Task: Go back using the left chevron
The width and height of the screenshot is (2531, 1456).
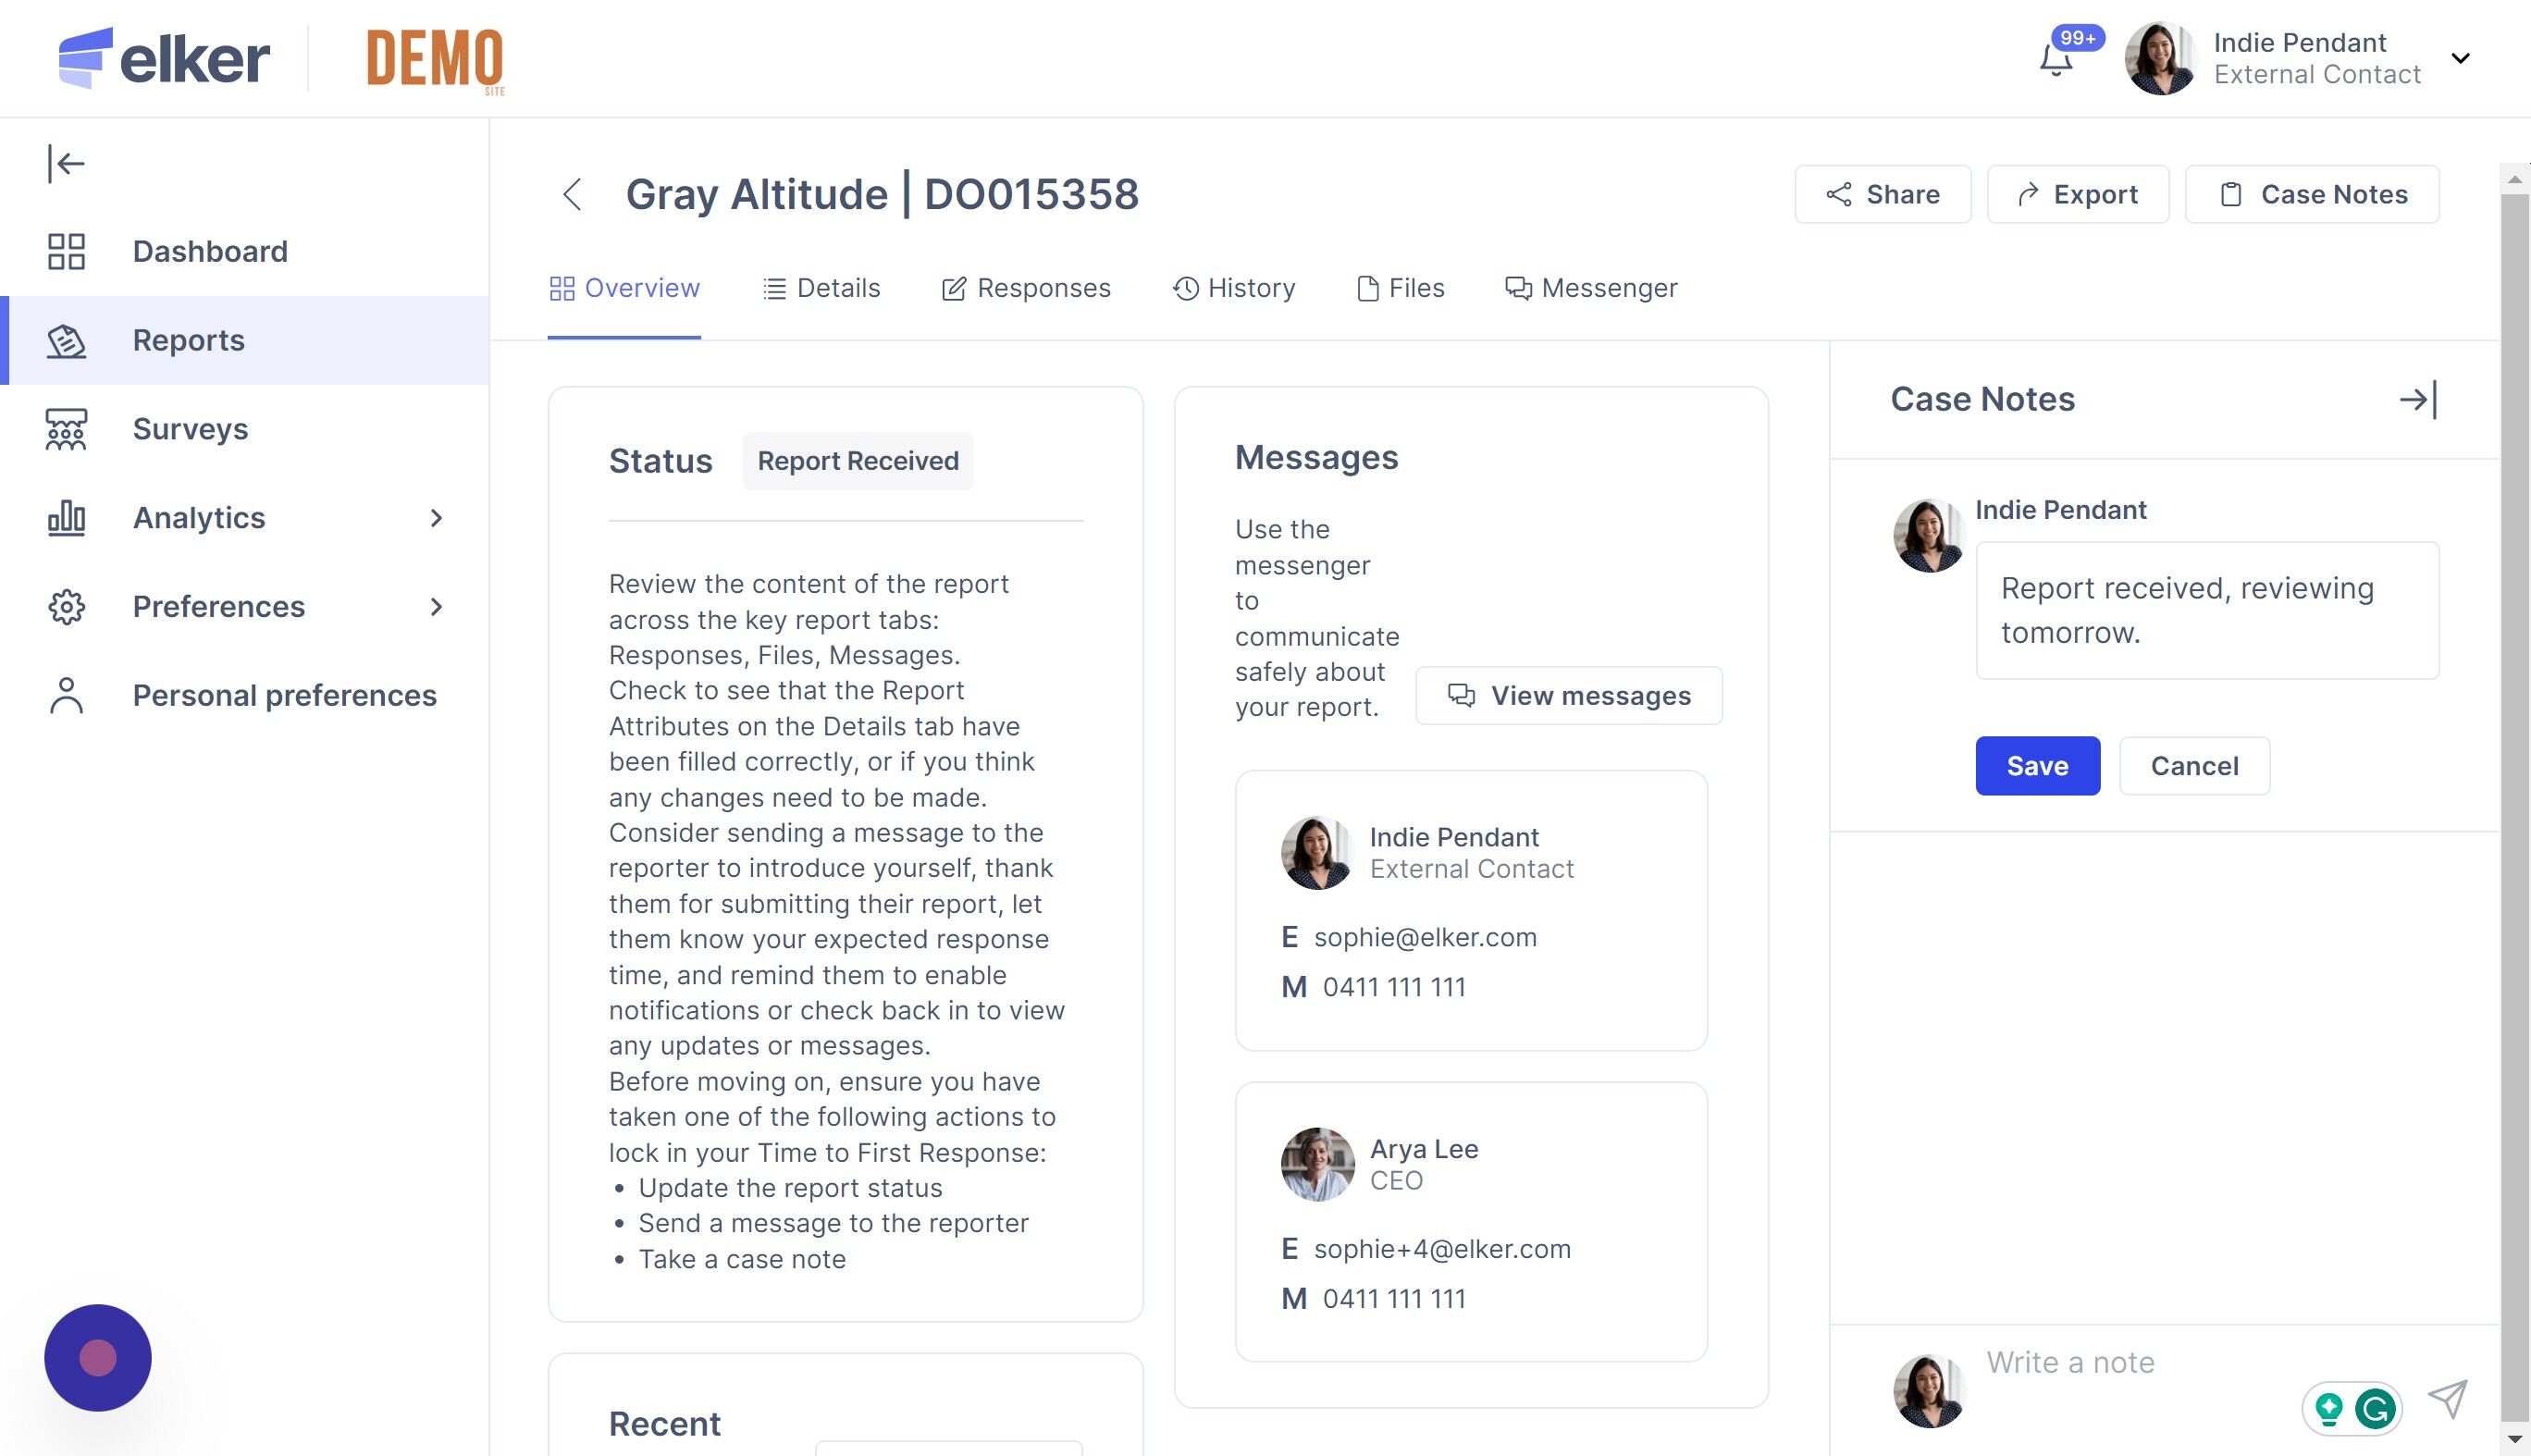Action: tap(572, 194)
